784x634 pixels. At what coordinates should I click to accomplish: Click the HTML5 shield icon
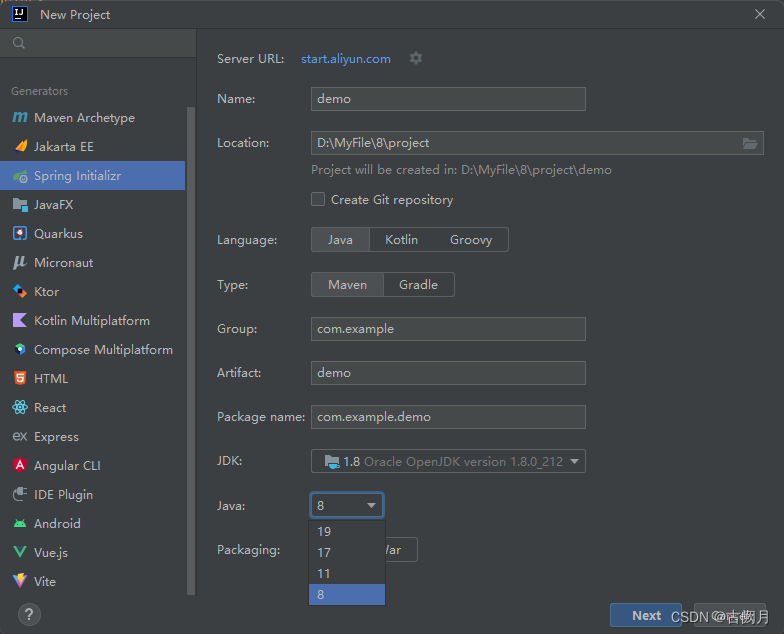coord(20,378)
